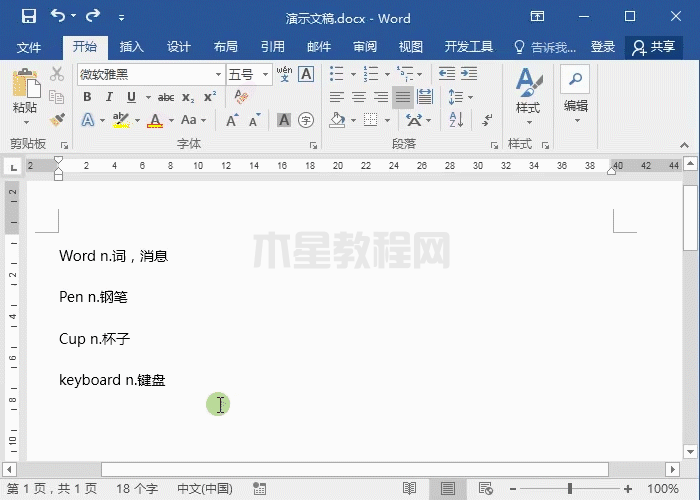
Task: Toggle superscript formatting
Action: tap(210, 97)
